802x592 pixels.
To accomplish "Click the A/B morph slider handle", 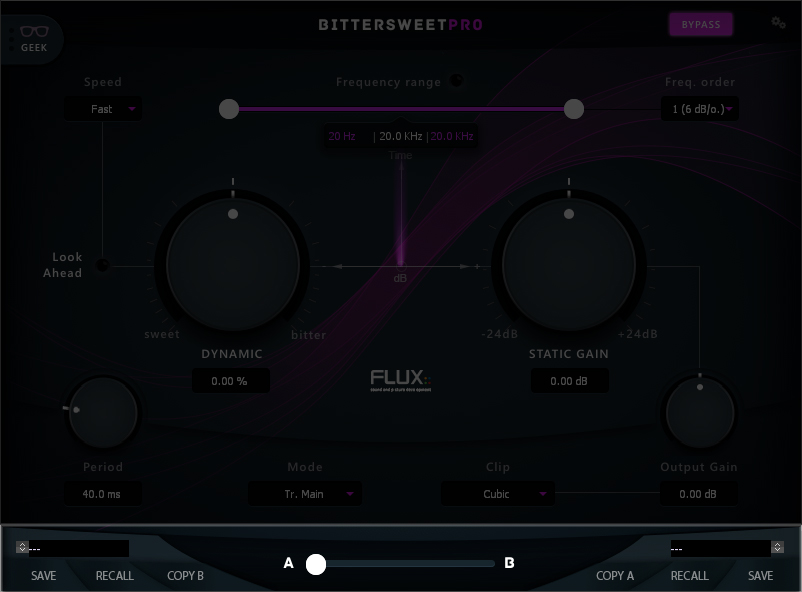I will (x=316, y=564).
